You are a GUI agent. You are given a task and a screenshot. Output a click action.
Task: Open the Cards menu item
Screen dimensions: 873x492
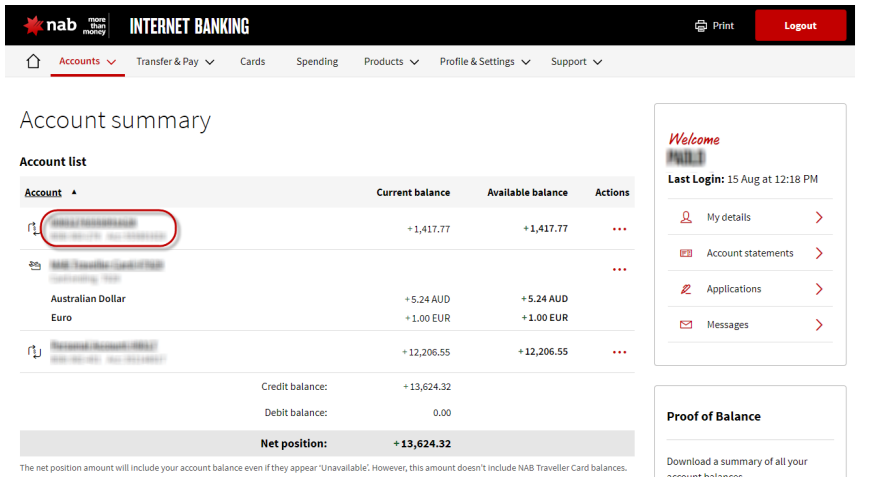pyautogui.click(x=253, y=61)
